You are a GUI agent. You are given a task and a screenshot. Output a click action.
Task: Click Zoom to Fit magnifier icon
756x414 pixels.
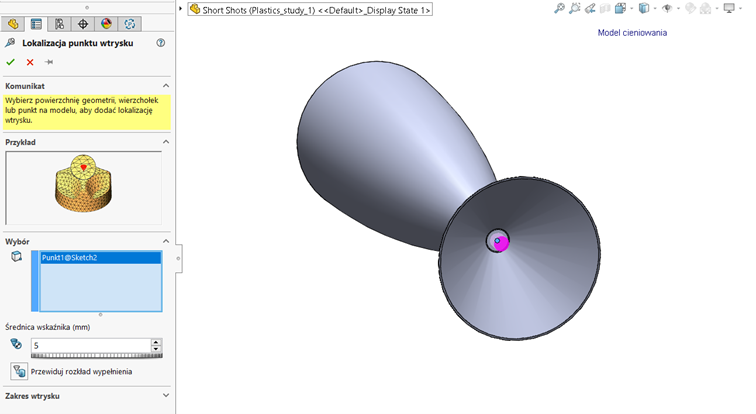click(x=559, y=8)
